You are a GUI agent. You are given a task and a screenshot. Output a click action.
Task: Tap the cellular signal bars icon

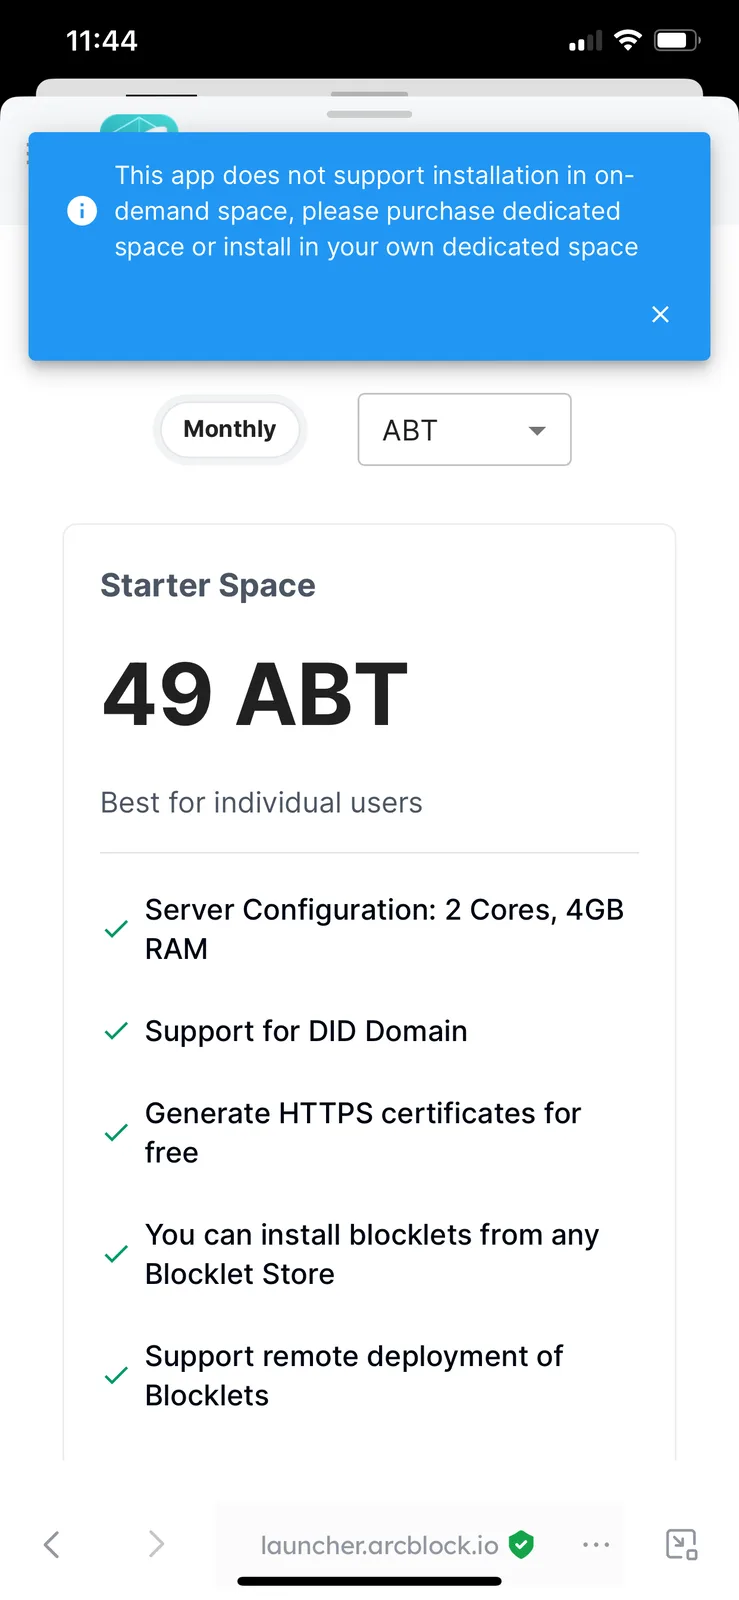[x=586, y=41]
